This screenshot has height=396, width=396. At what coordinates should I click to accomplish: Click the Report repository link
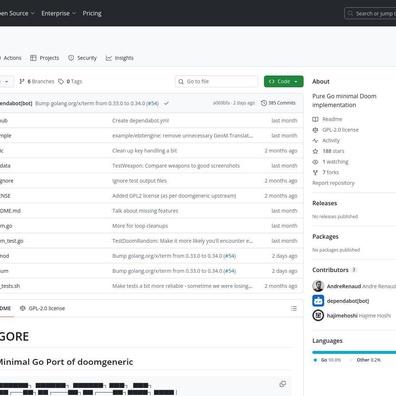point(333,183)
